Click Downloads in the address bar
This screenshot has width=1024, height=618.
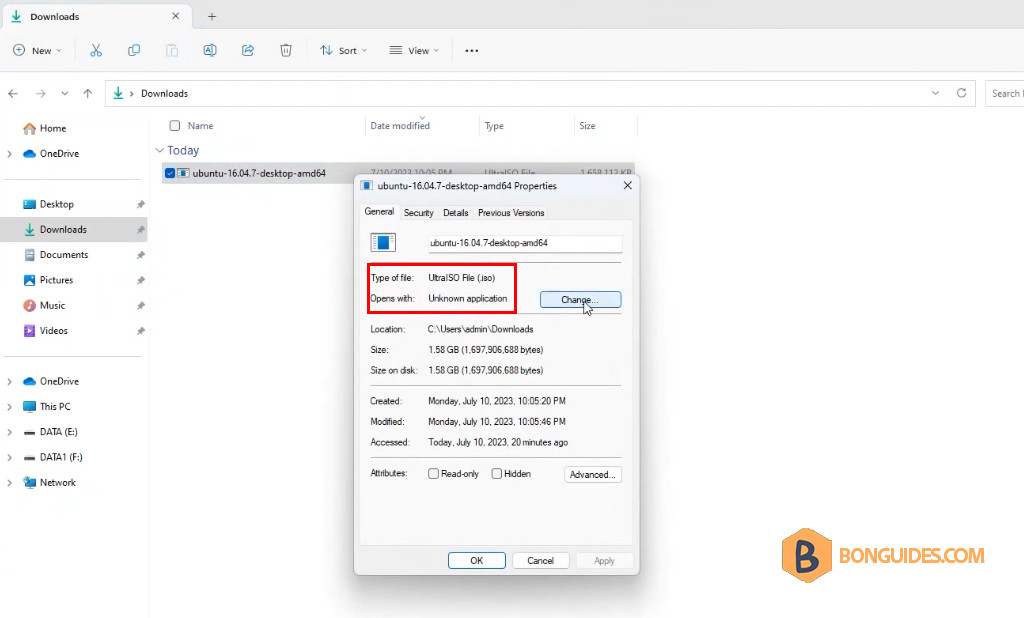pyautogui.click(x=165, y=93)
